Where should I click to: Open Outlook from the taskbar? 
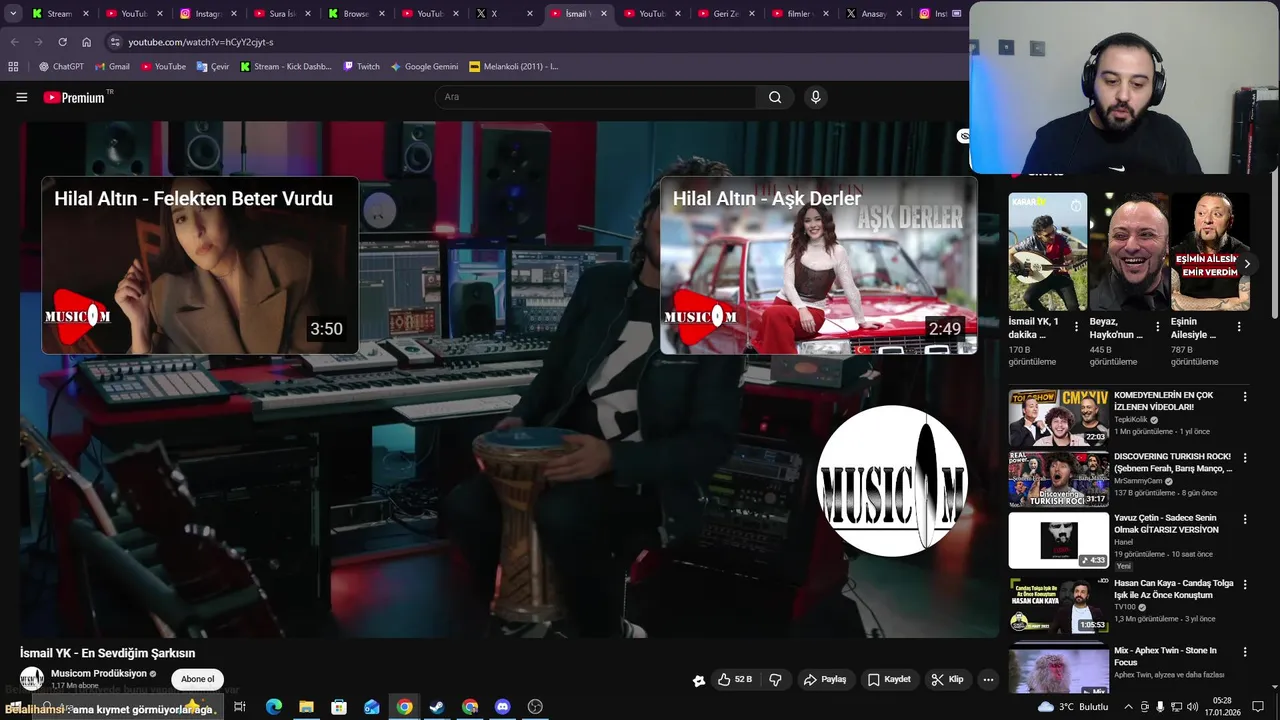(x=372, y=706)
